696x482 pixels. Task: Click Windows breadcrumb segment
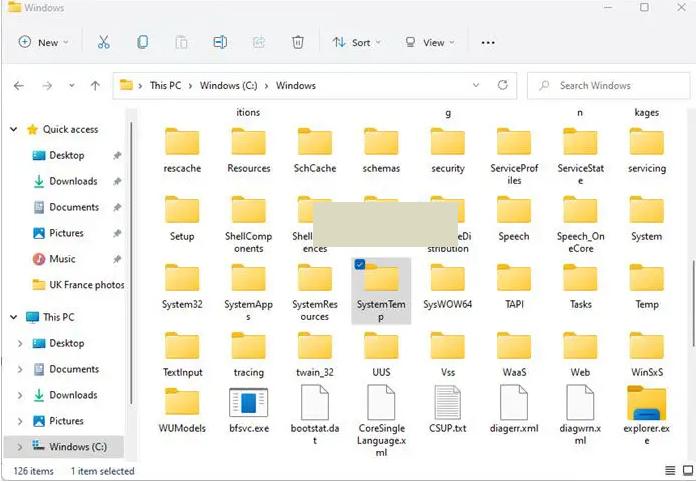pyautogui.click(x=296, y=85)
